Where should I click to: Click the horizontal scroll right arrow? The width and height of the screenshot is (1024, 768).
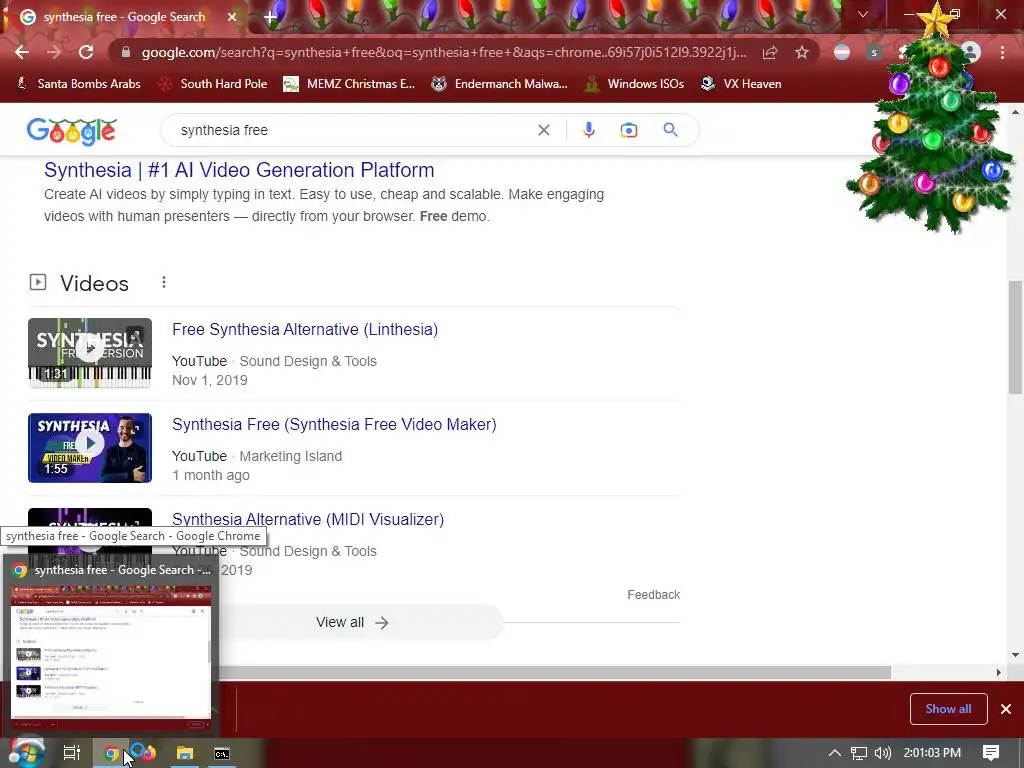click(x=999, y=673)
